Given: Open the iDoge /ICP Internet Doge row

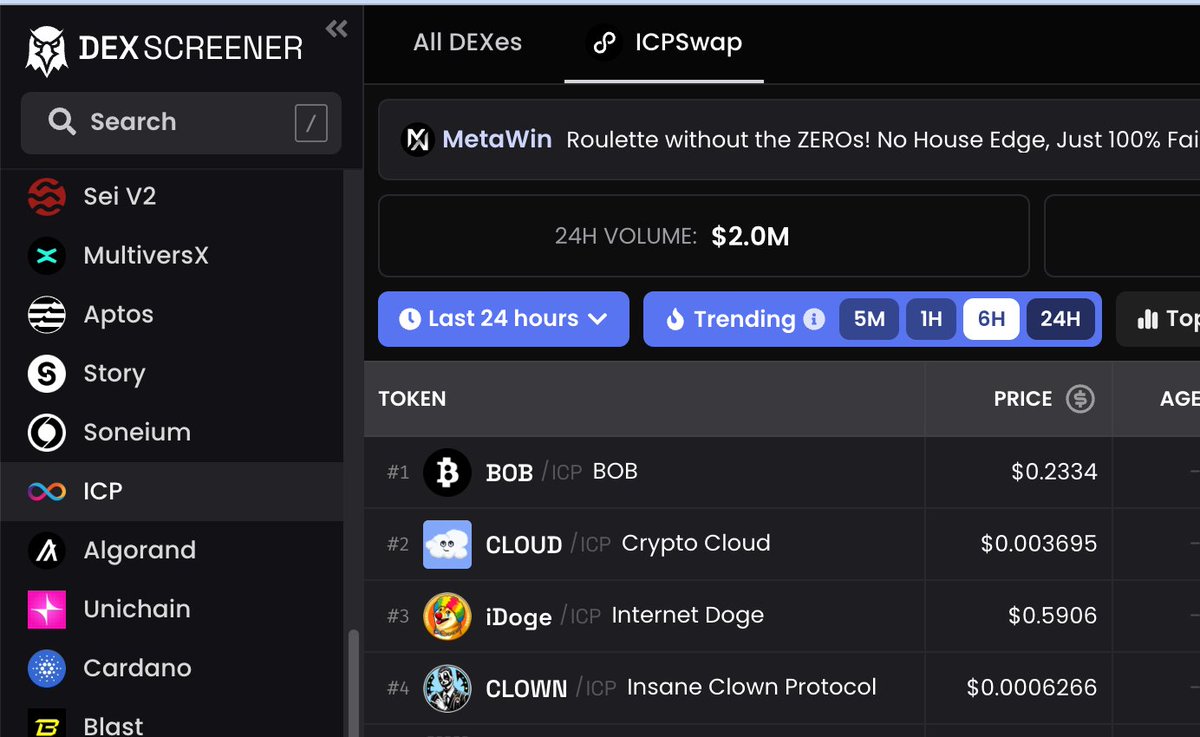Looking at the screenshot, I should [x=782, y=616].
